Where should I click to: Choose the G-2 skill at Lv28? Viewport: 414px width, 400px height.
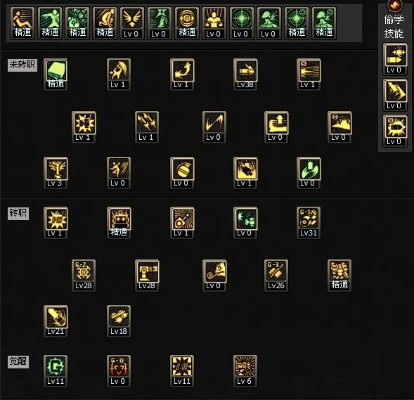point(84,275)
